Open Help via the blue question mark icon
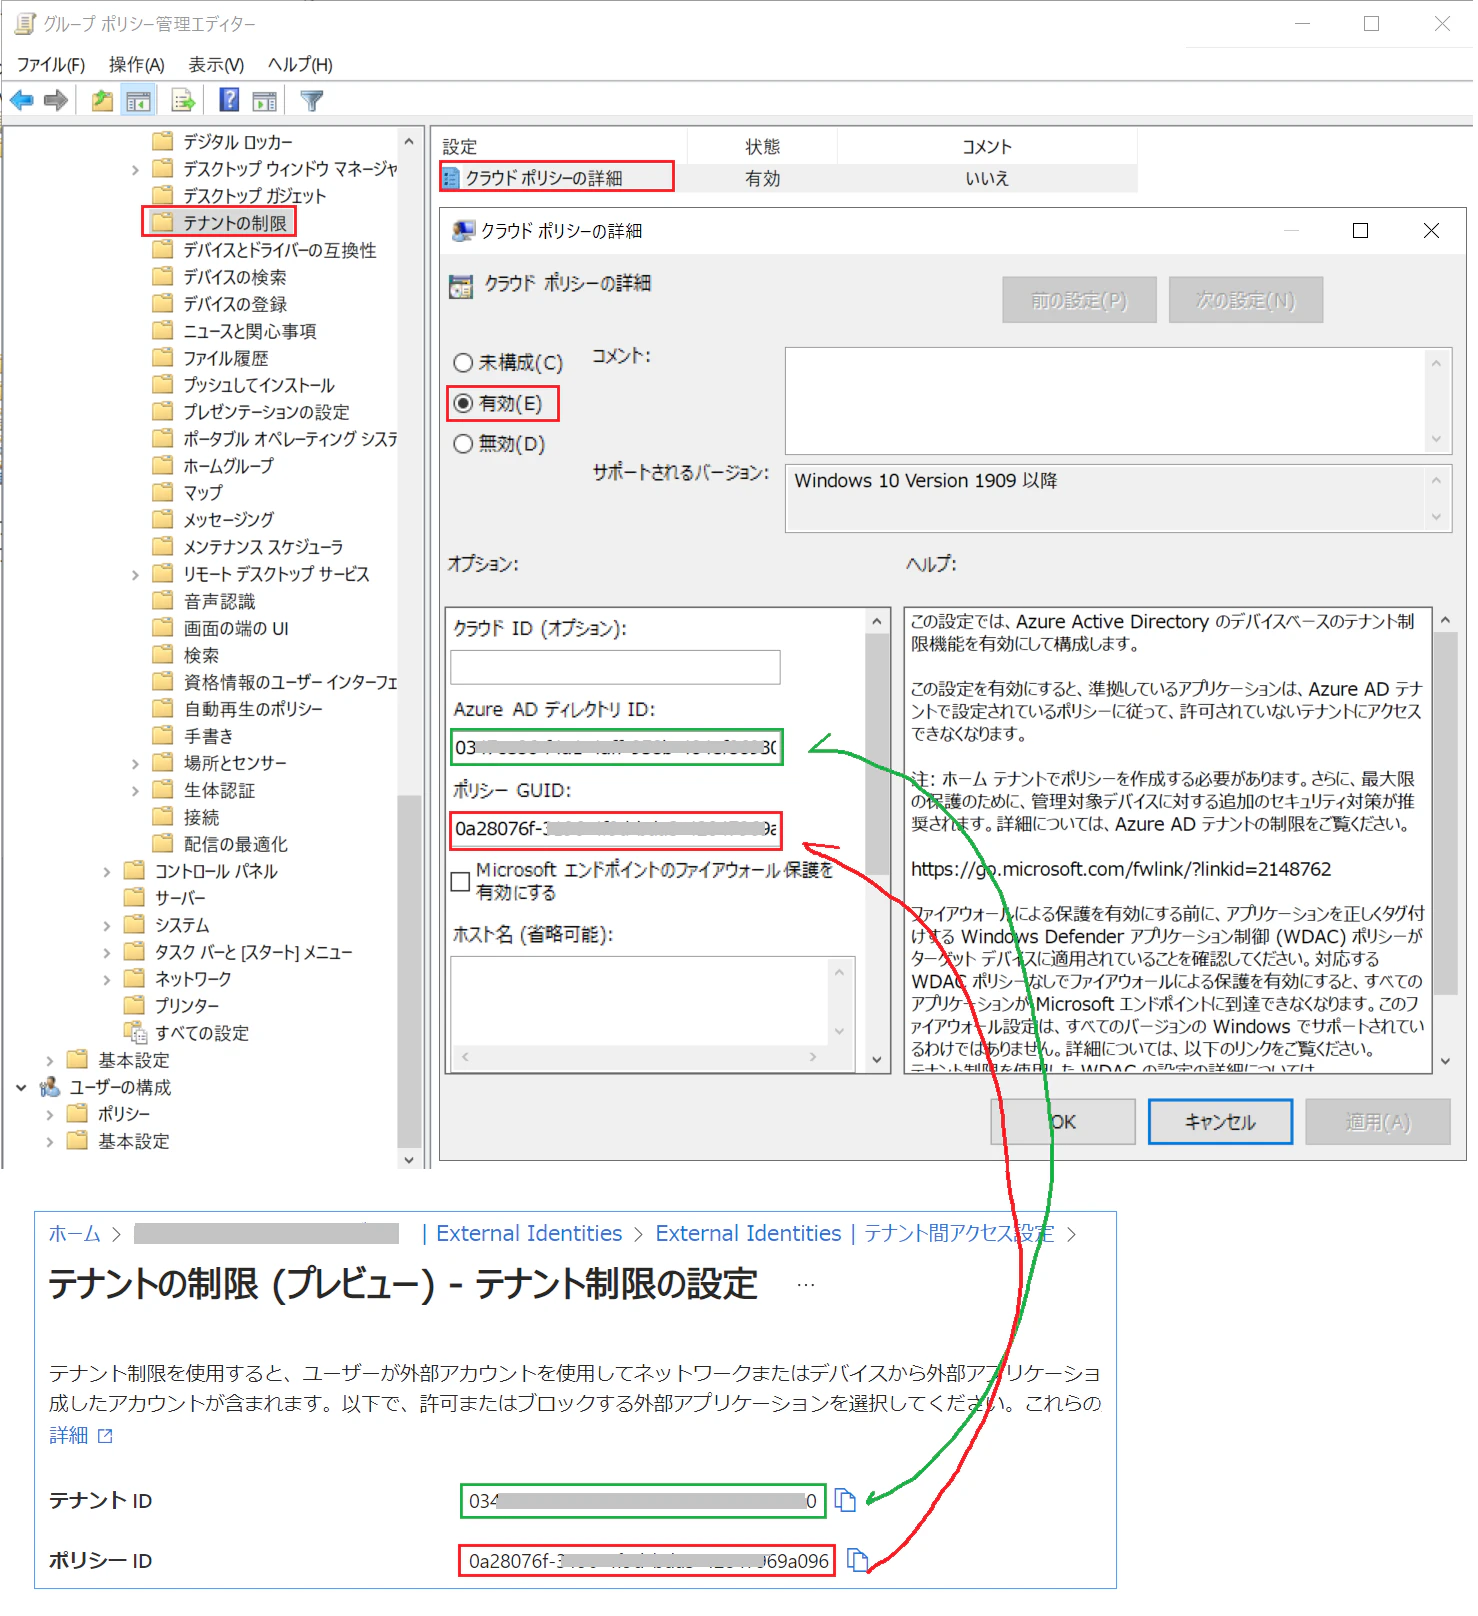The width and height of the screenshot is (1478, 1616). click(x=229, y=100)
